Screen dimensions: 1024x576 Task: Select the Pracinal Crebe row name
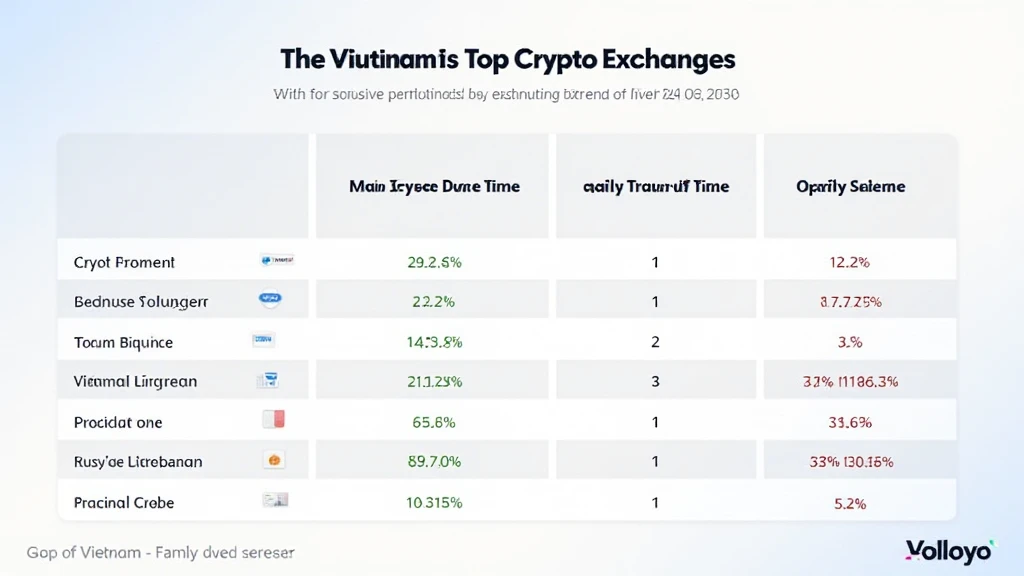click(x=124, y=502)
